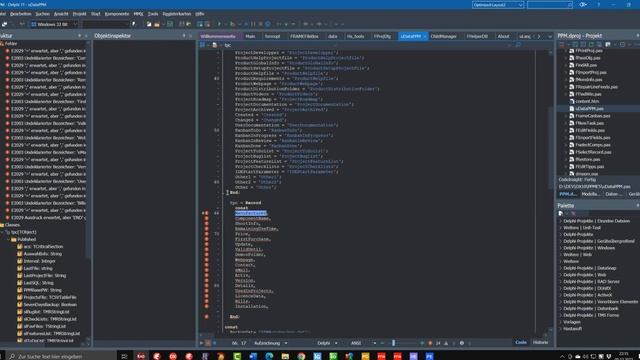Open the Tools menu
The width and height of the screenshot is (640, 360).
pos(153,14)
